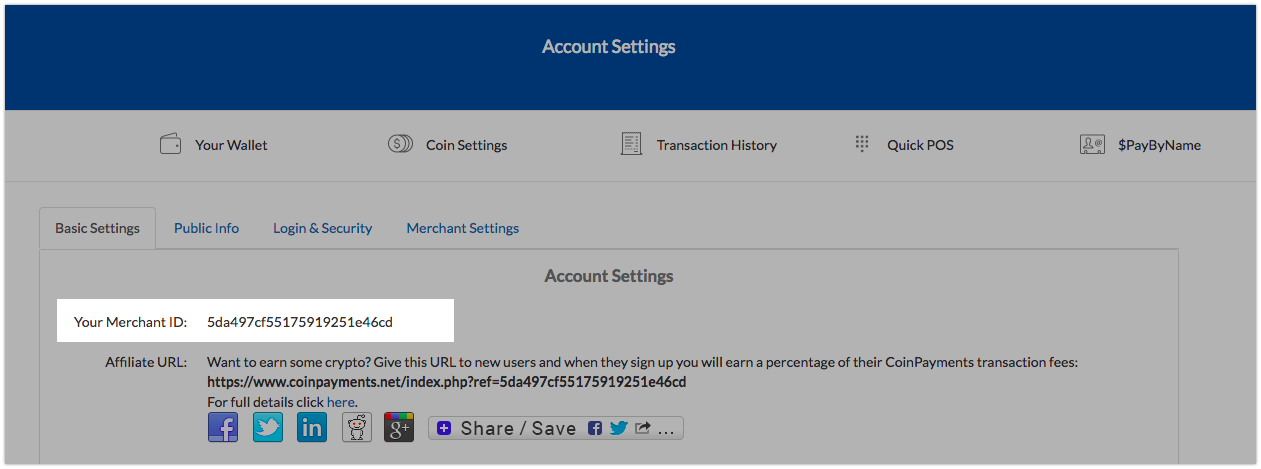Click the Account Settings blue banner title
This screenshot has height=469, width=1261.
coord(609,47)
